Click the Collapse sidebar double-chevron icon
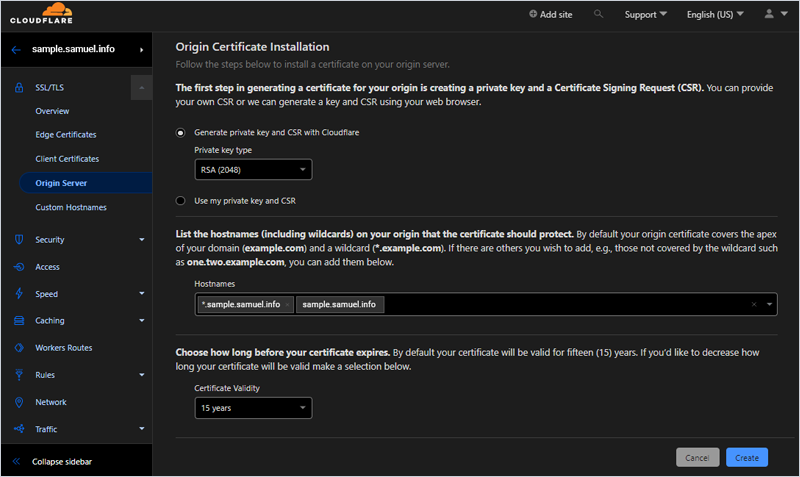This screenshot has height=477, width=800. (16, 461)
